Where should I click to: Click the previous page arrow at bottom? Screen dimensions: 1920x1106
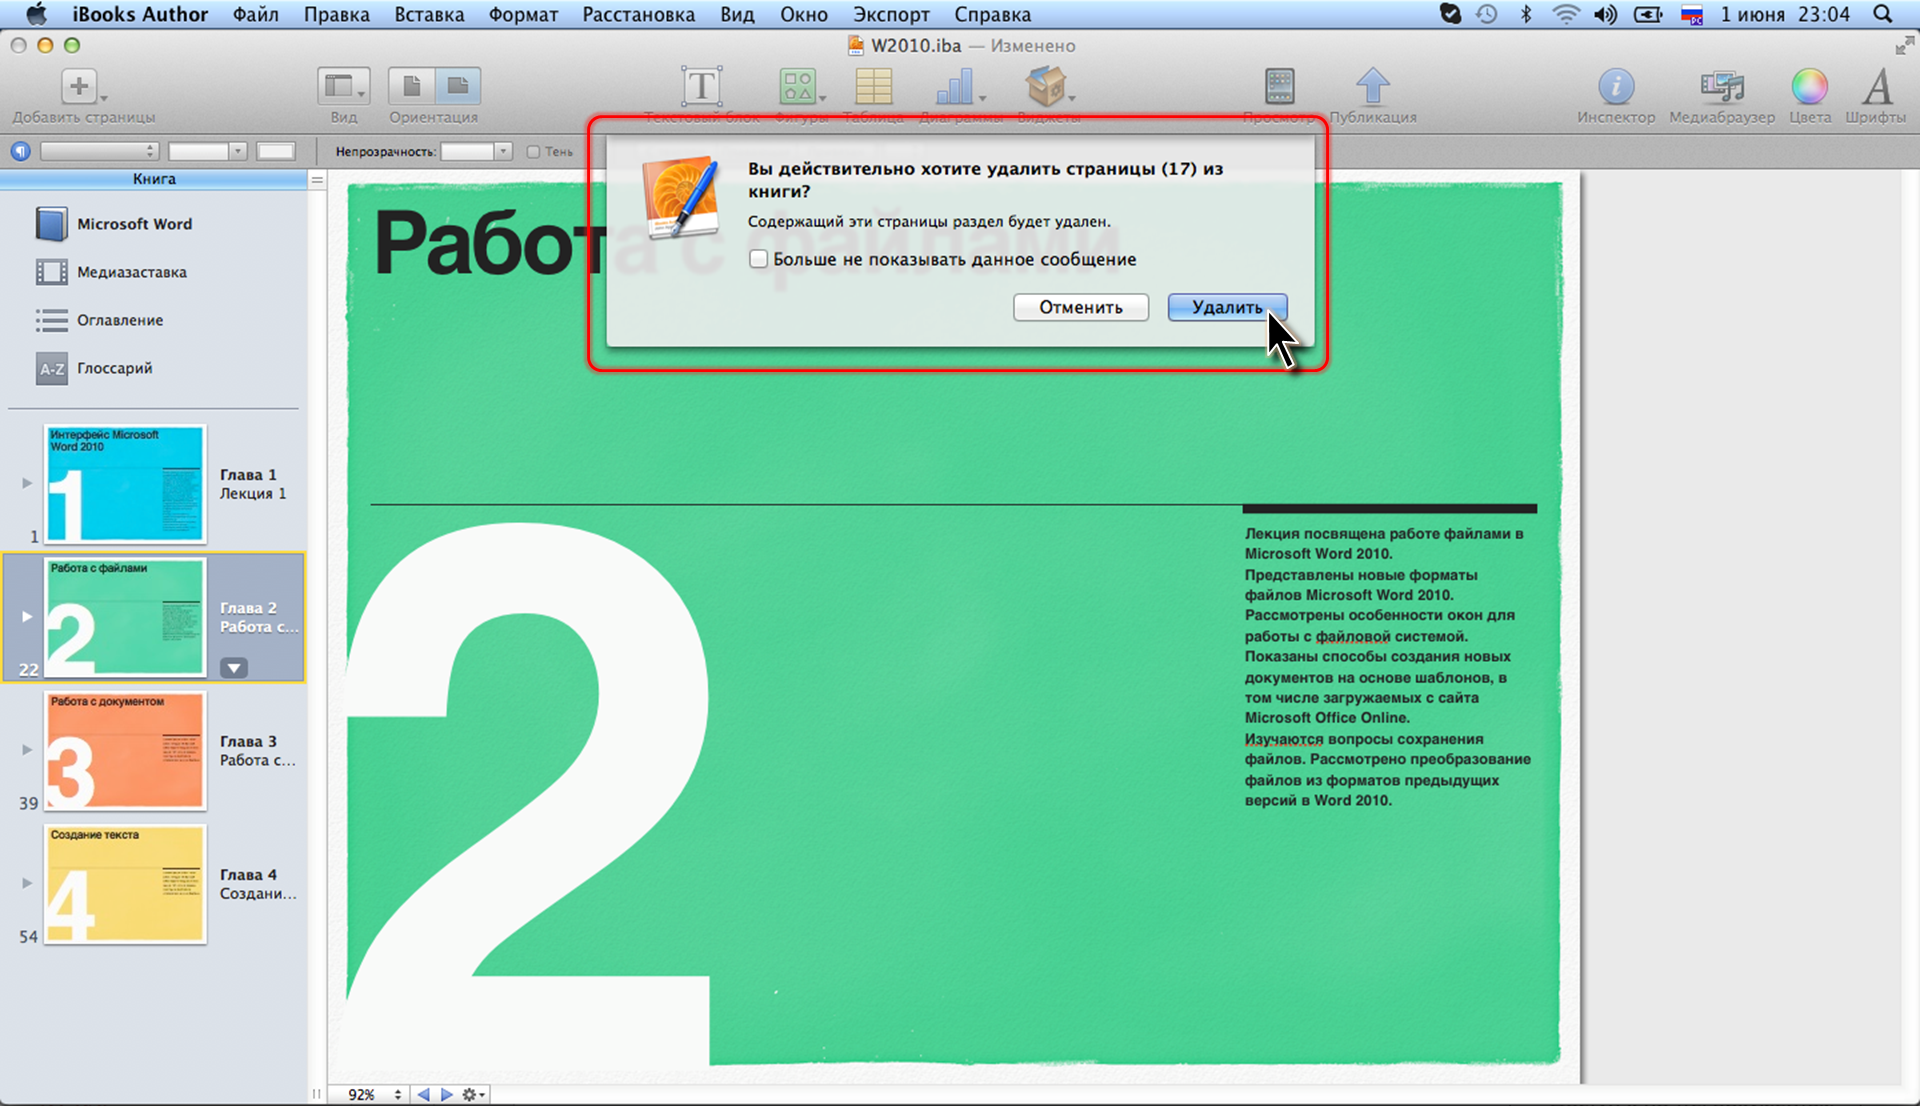tap(424, 1094)
